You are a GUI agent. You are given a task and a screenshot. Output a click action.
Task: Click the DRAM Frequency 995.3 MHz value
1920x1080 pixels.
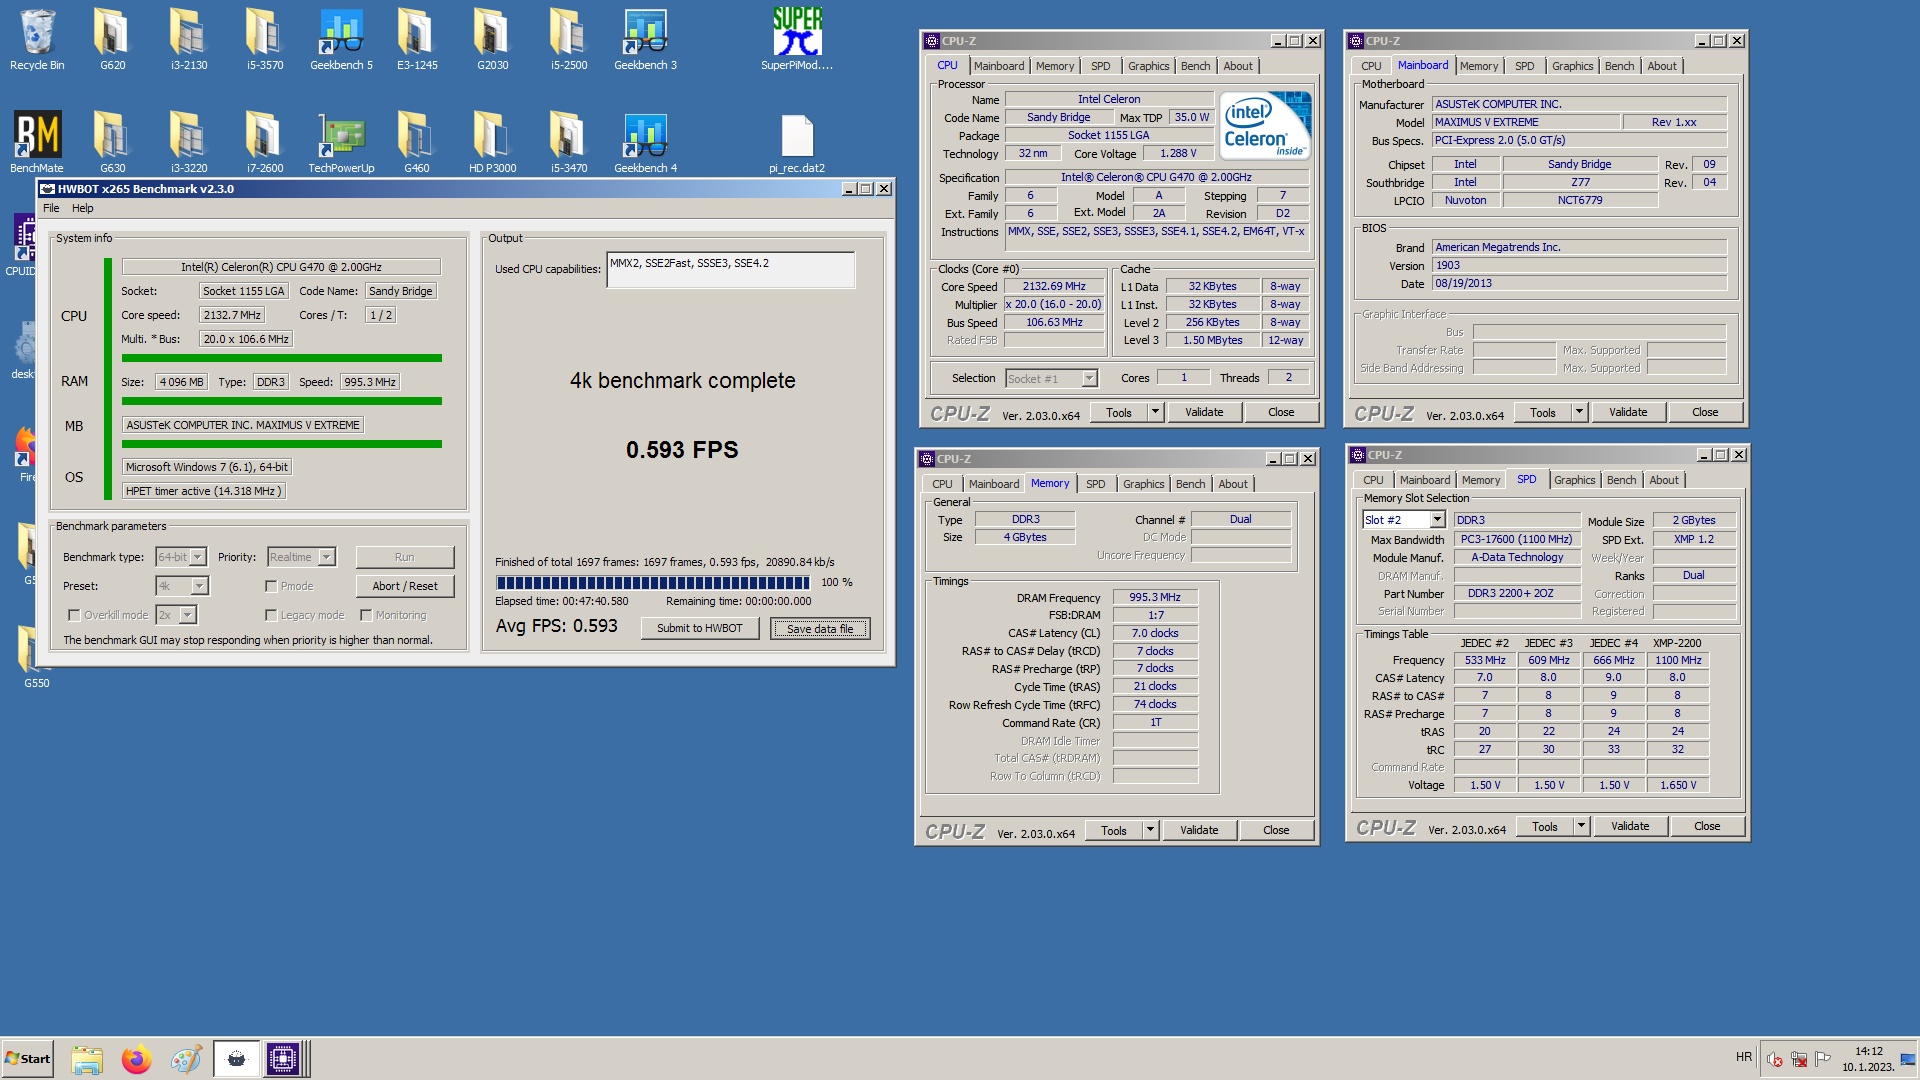pos(1155,597)
